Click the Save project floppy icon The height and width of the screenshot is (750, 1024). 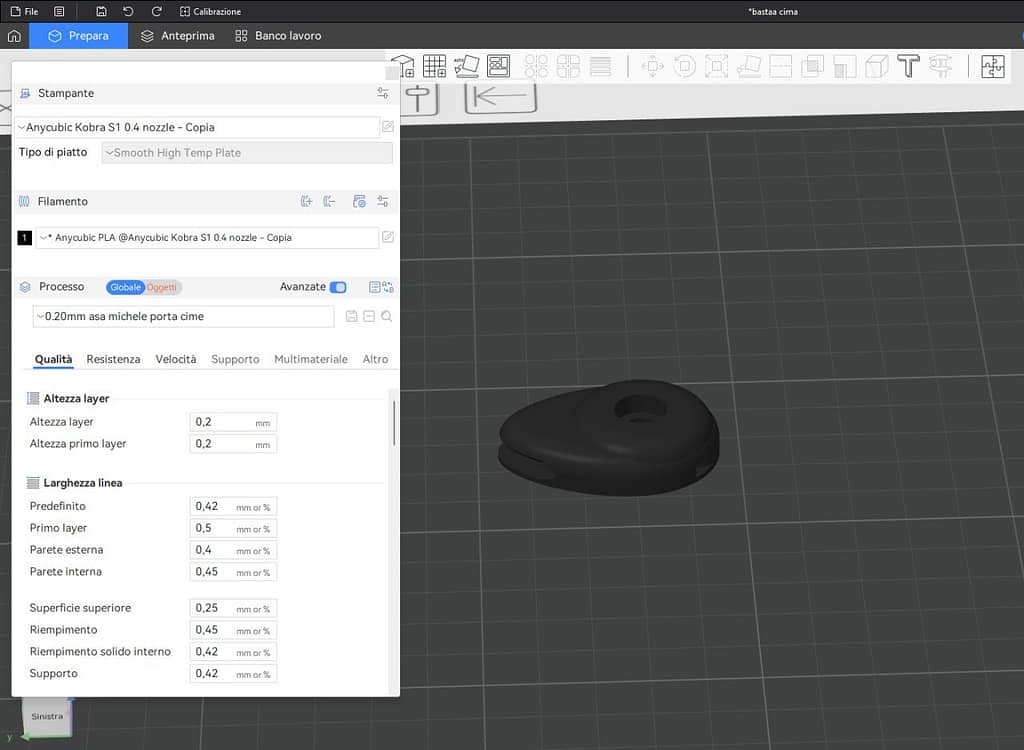click(x=102, y=11)
